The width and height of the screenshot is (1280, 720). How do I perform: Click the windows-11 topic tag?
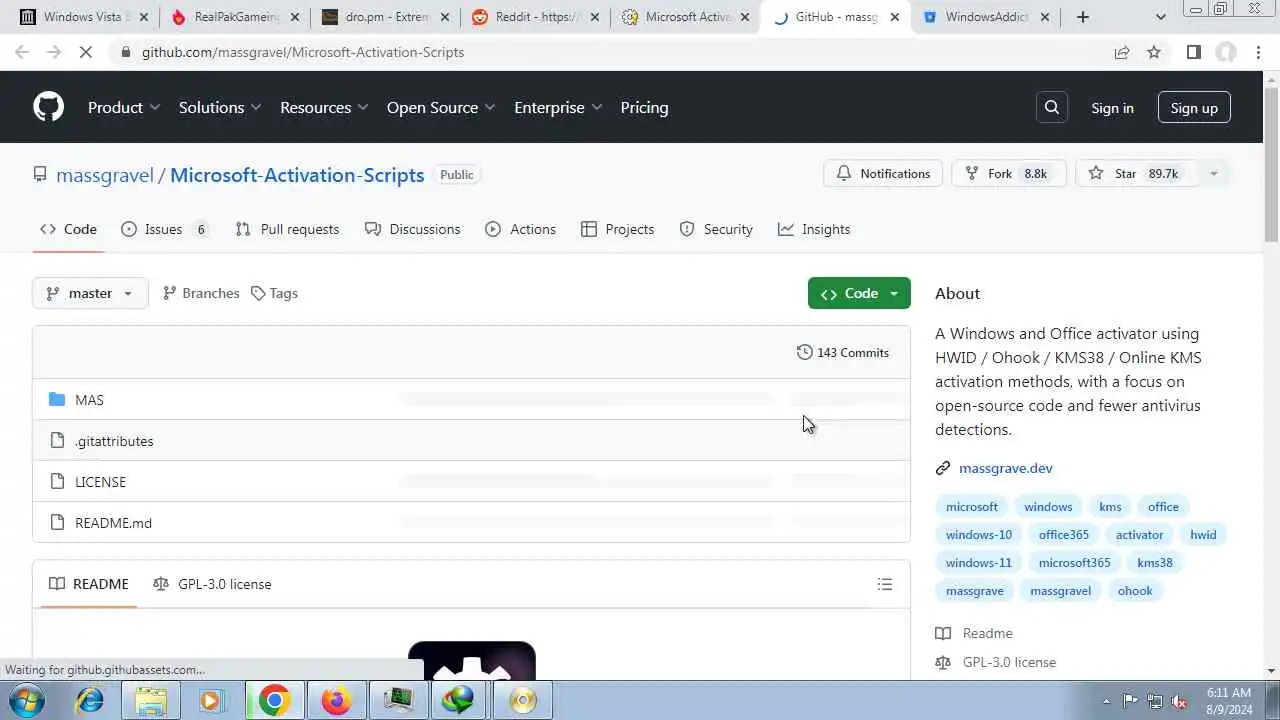tap(979, 563)
